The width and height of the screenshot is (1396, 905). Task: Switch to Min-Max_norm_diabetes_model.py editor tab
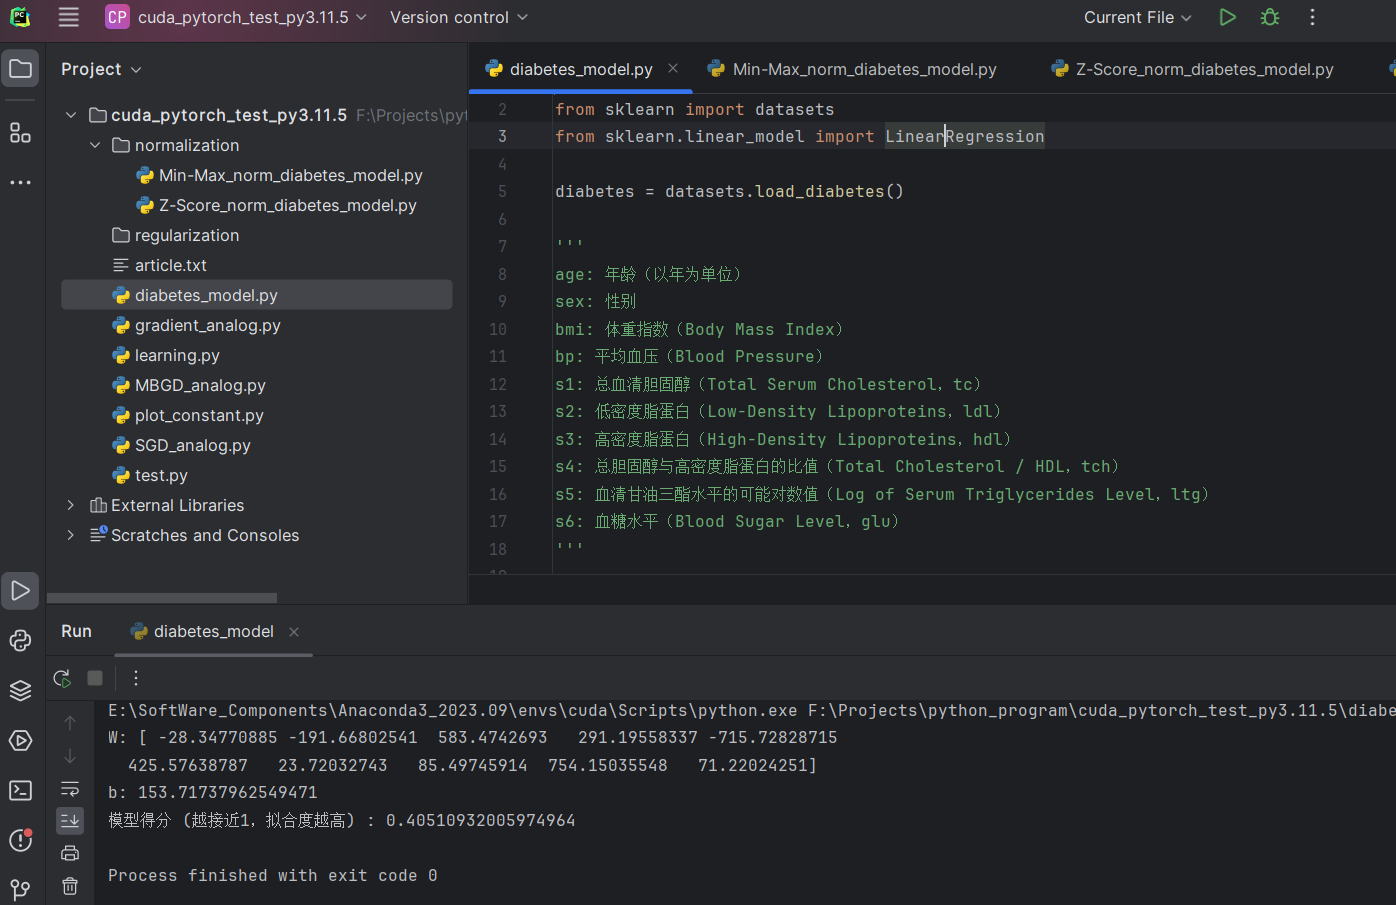(x=852, y=69)
